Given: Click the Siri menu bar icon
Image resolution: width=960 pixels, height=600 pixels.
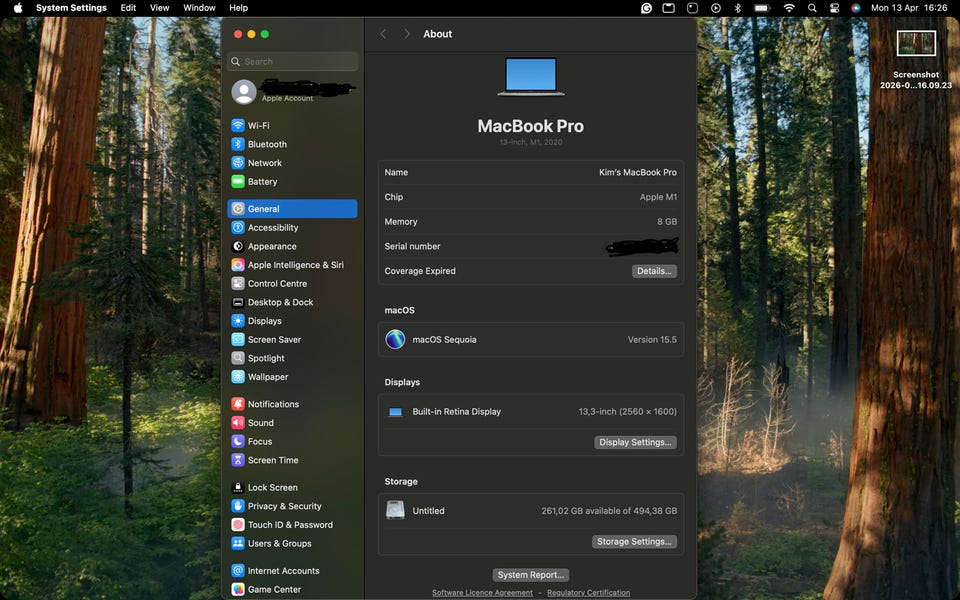Looking at the screenshot, I should click(856, 8).
